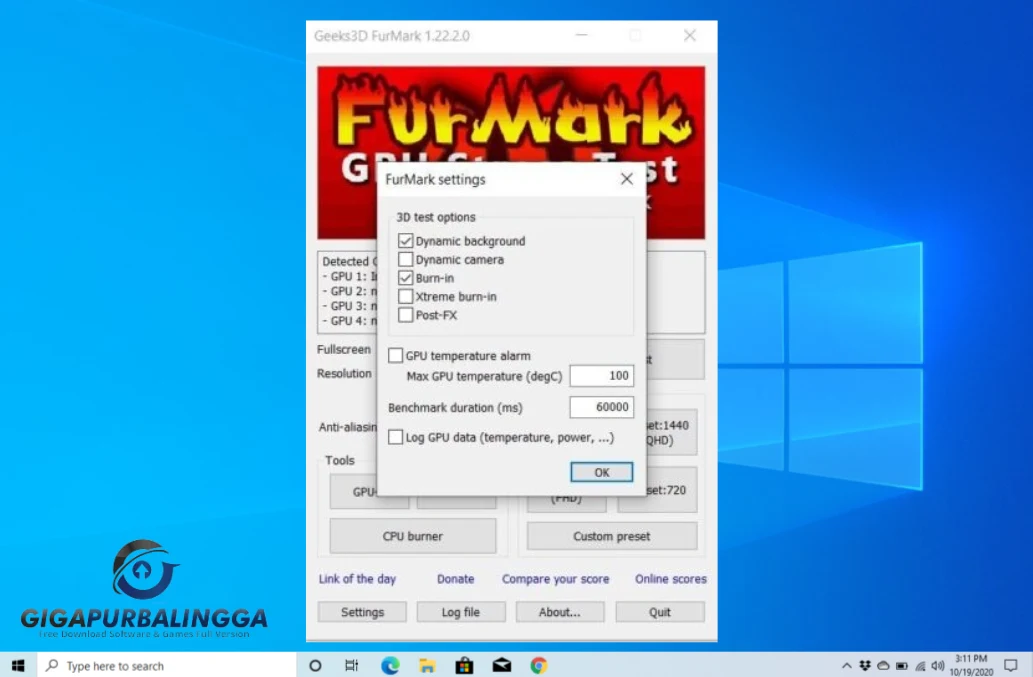The width and height of the screenshot is (1033, 677).
Task: Open Mail app from taskbar
Action: 501,665
